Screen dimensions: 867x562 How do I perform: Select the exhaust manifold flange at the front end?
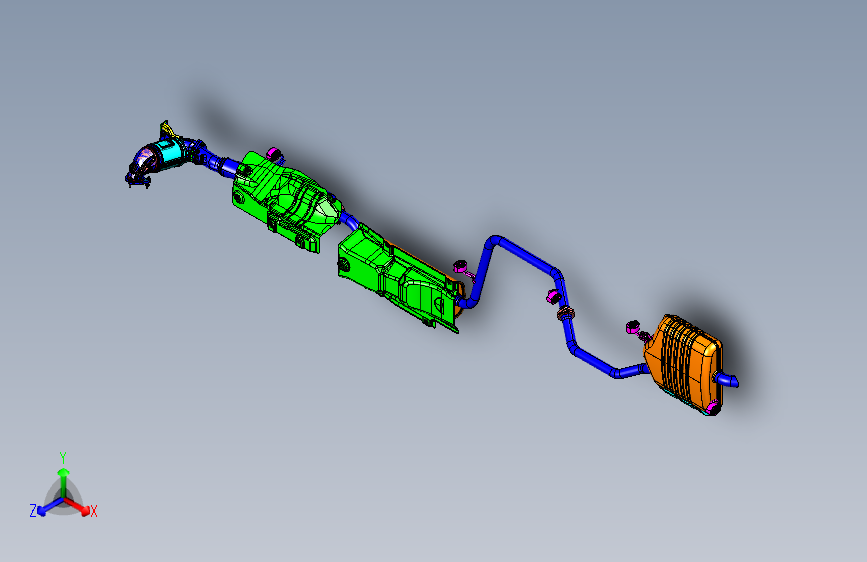(x=138, y=178)
